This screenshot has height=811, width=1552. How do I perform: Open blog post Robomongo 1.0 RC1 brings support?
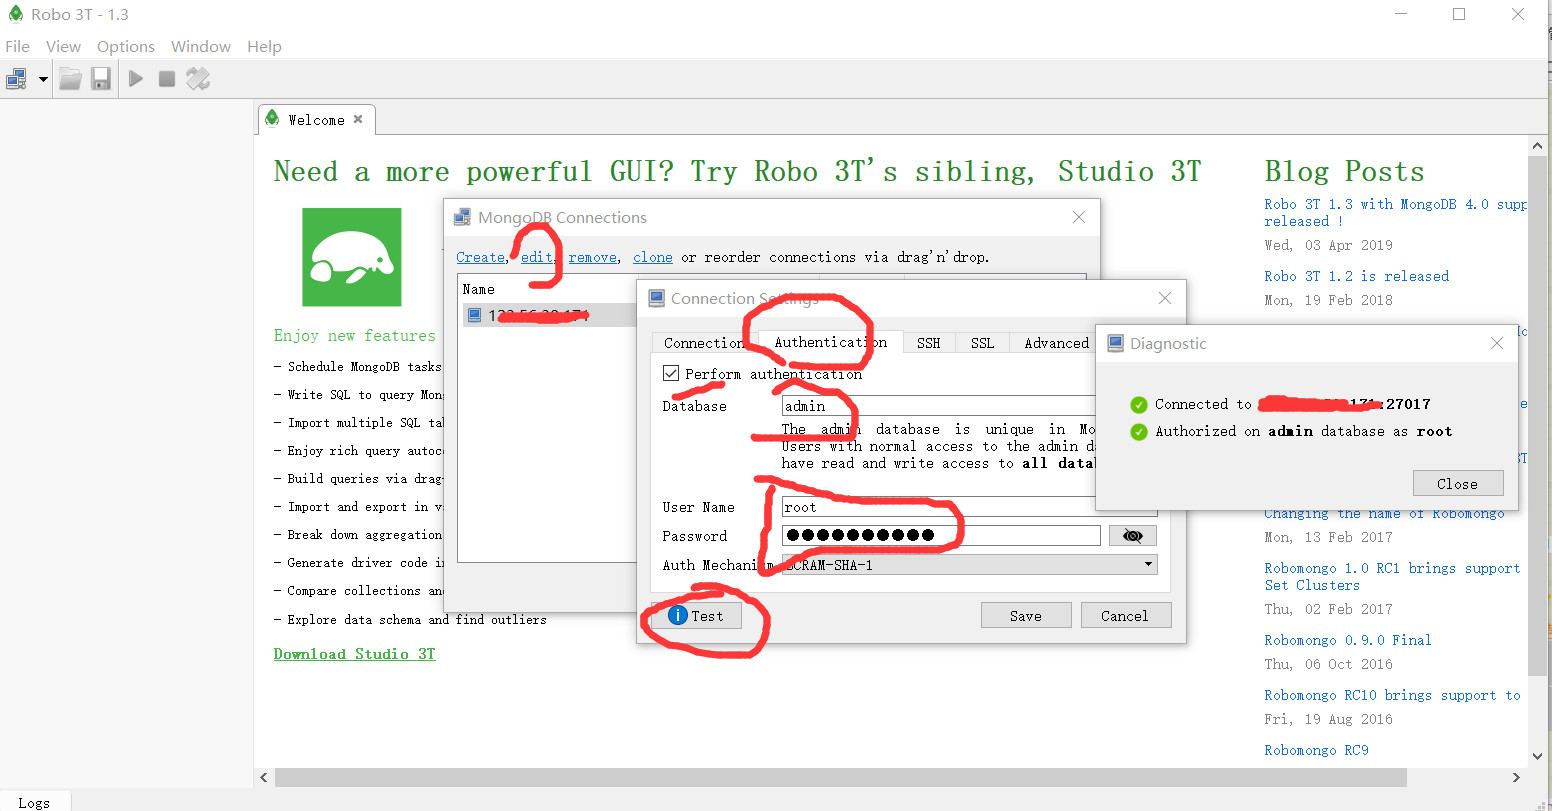click(x=1392, y=576)
